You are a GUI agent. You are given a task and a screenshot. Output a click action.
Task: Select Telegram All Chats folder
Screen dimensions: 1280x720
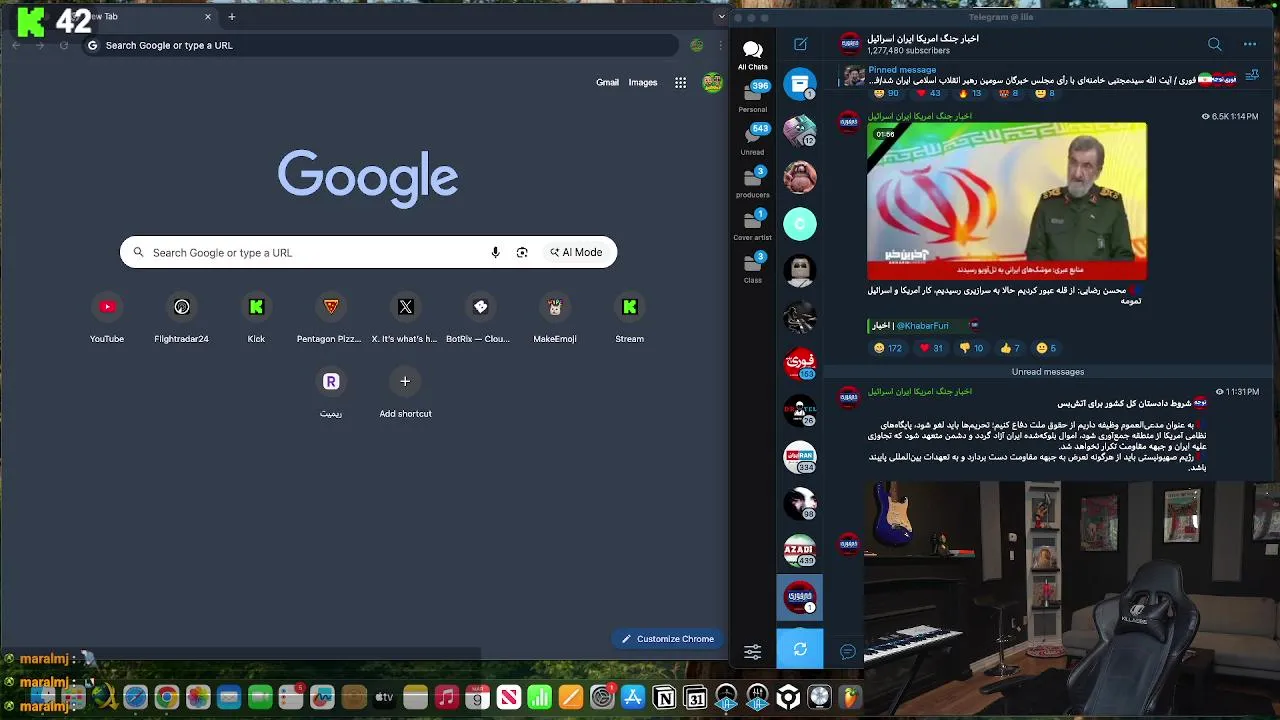coord(753,56)
